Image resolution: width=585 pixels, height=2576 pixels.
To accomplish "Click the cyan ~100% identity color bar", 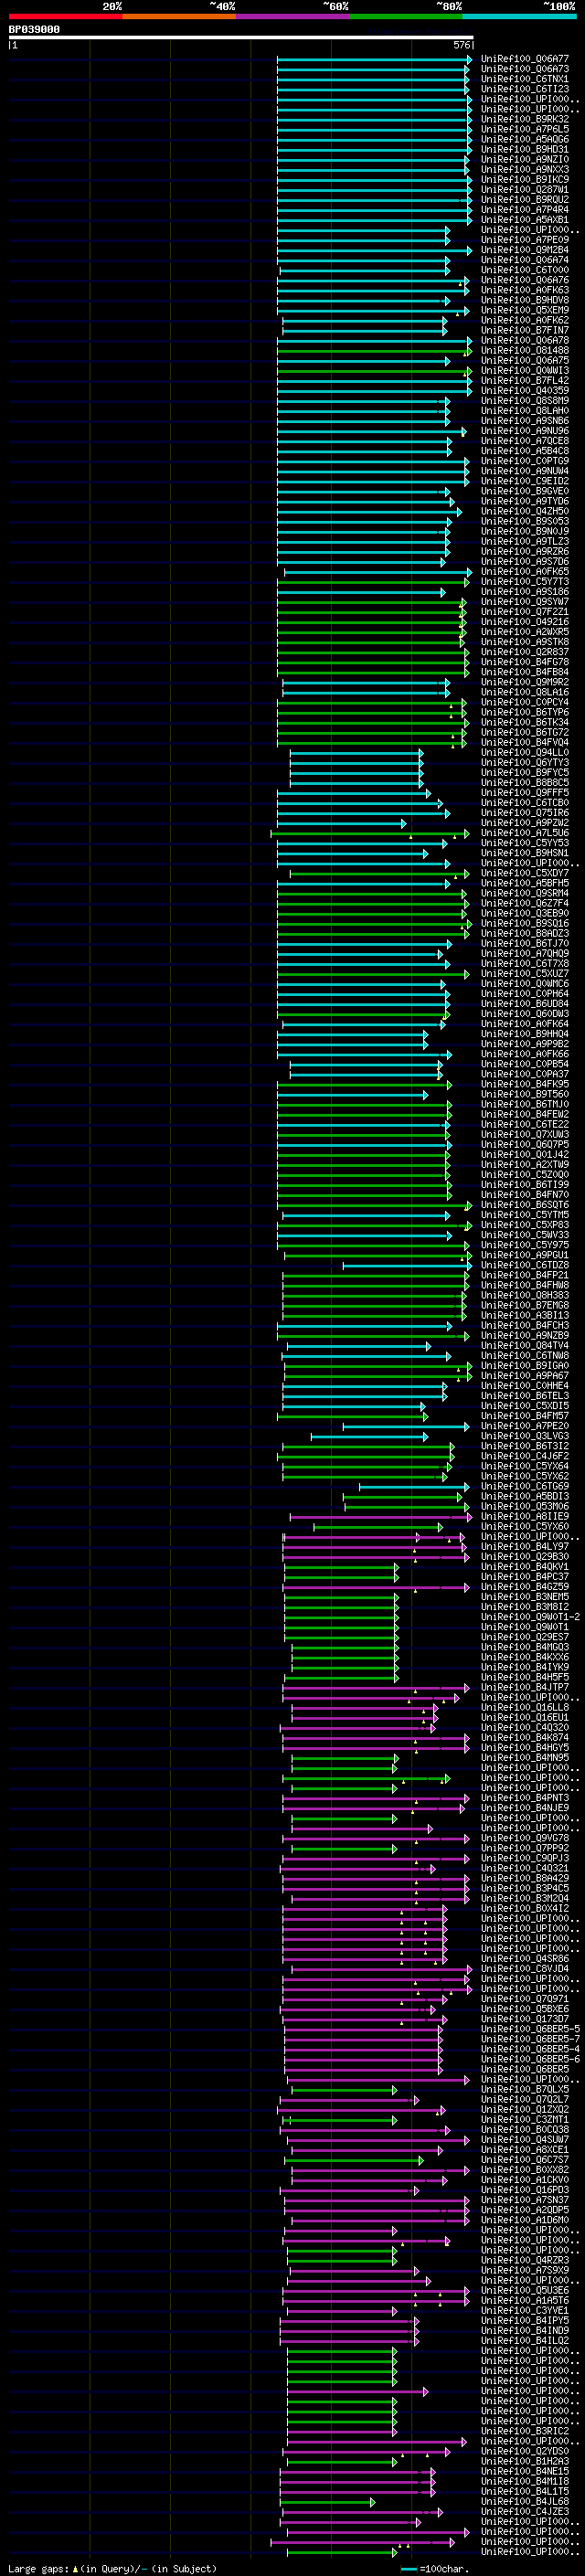I will (519, 16).
